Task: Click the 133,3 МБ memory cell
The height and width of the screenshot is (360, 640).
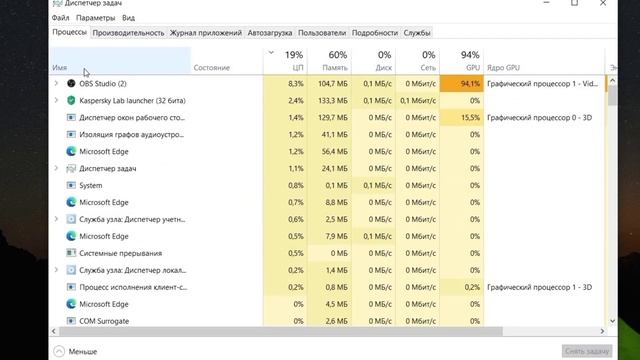Action: click(x=329, y=100)
